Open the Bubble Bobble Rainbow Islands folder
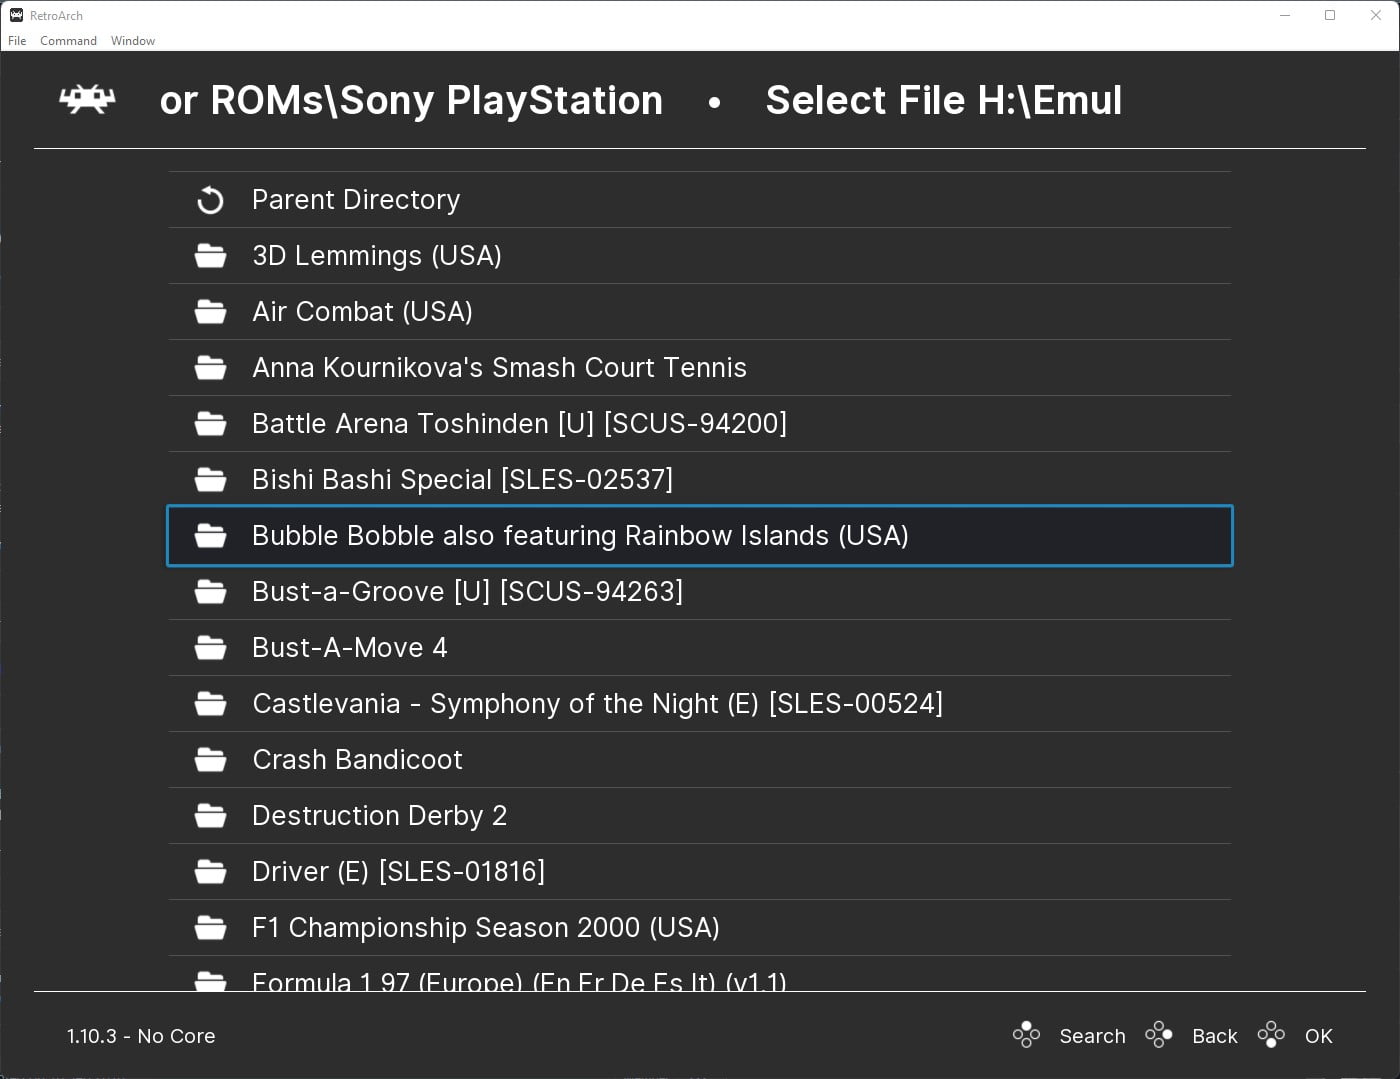The width and height of the screenshot is (1400, 1079). tap(580, 536)
